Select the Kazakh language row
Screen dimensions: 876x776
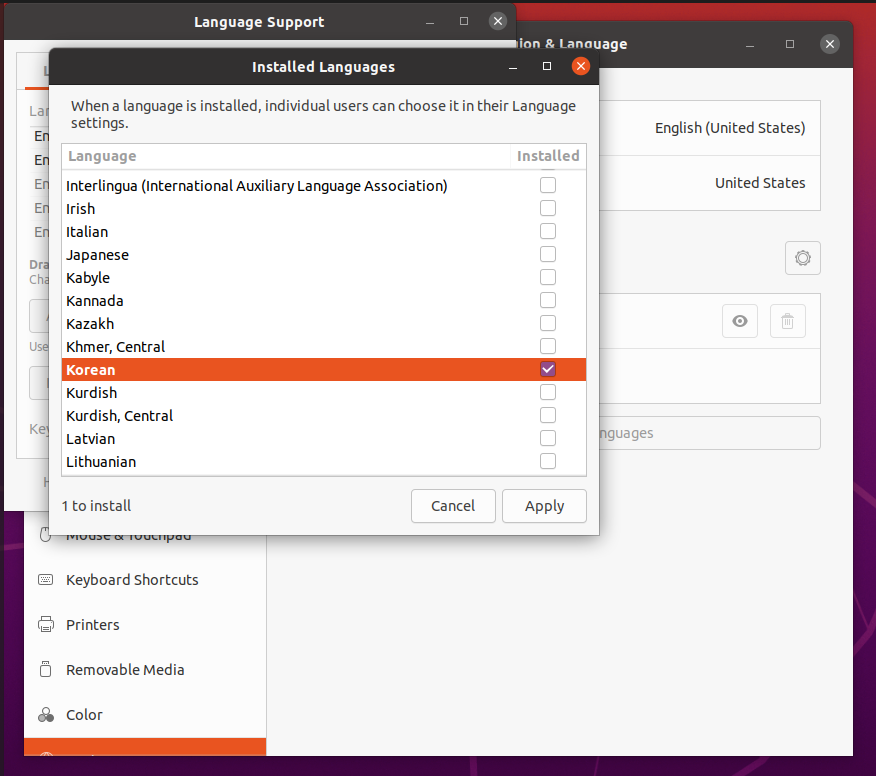click(324, 323)
